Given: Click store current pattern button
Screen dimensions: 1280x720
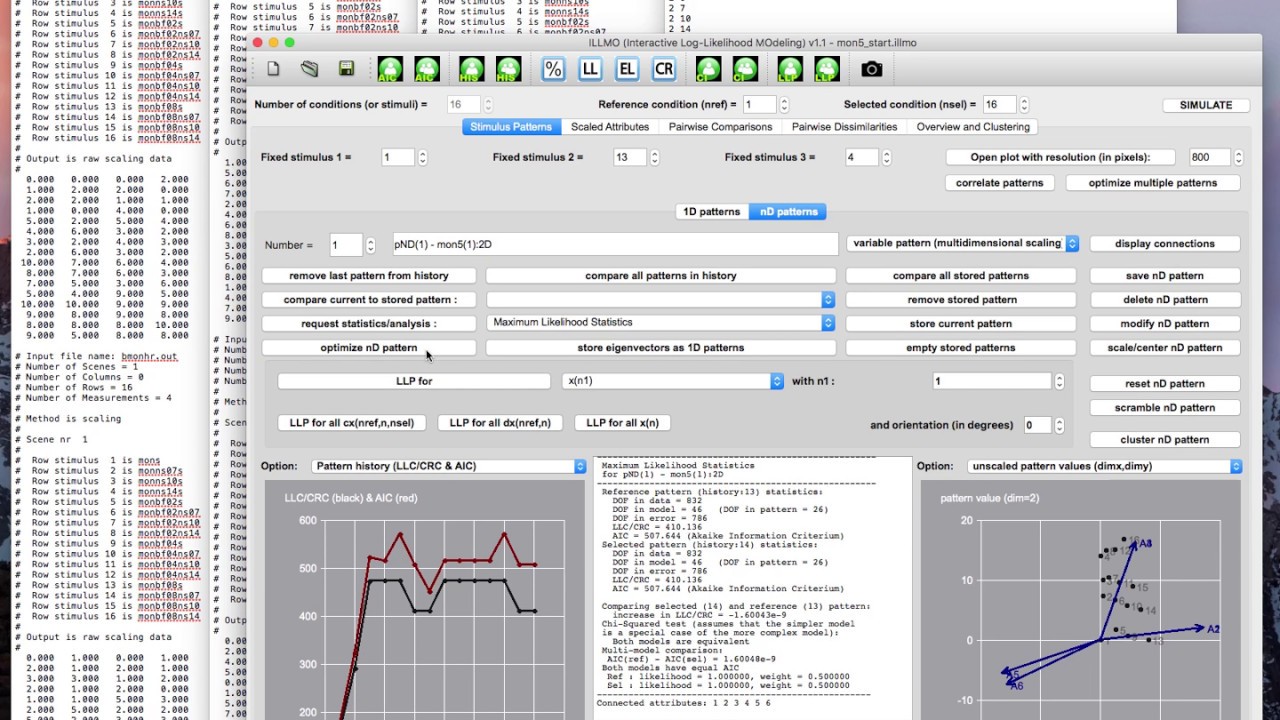Looking at the screenshot, I should tap(961, 324).
